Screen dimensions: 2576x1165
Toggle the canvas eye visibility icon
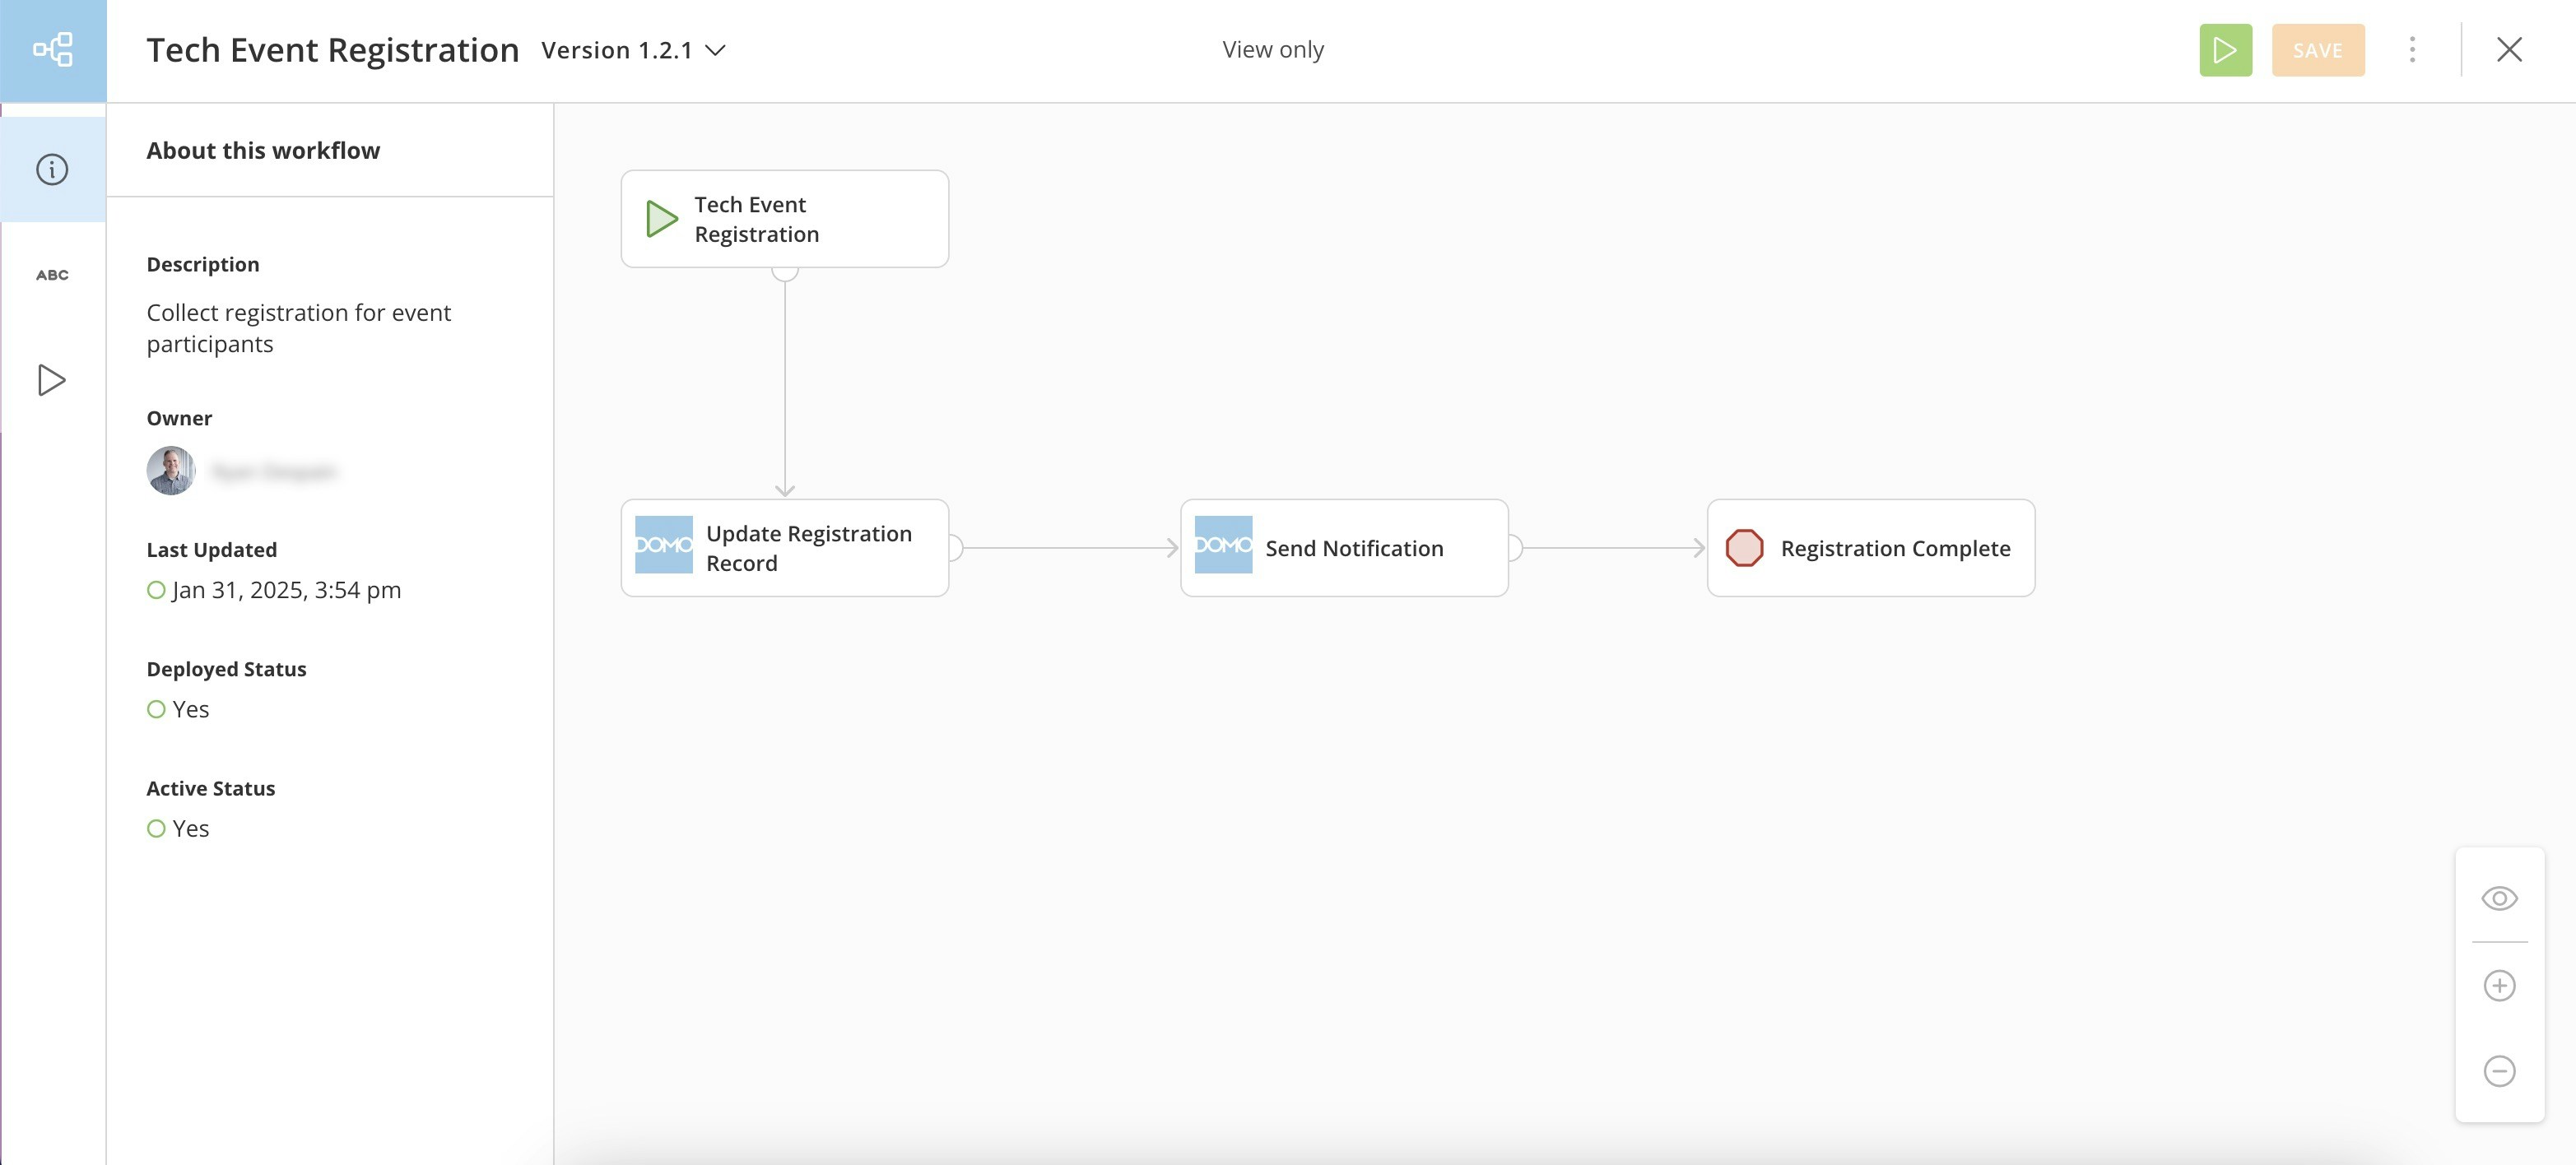click(2499, 898)
